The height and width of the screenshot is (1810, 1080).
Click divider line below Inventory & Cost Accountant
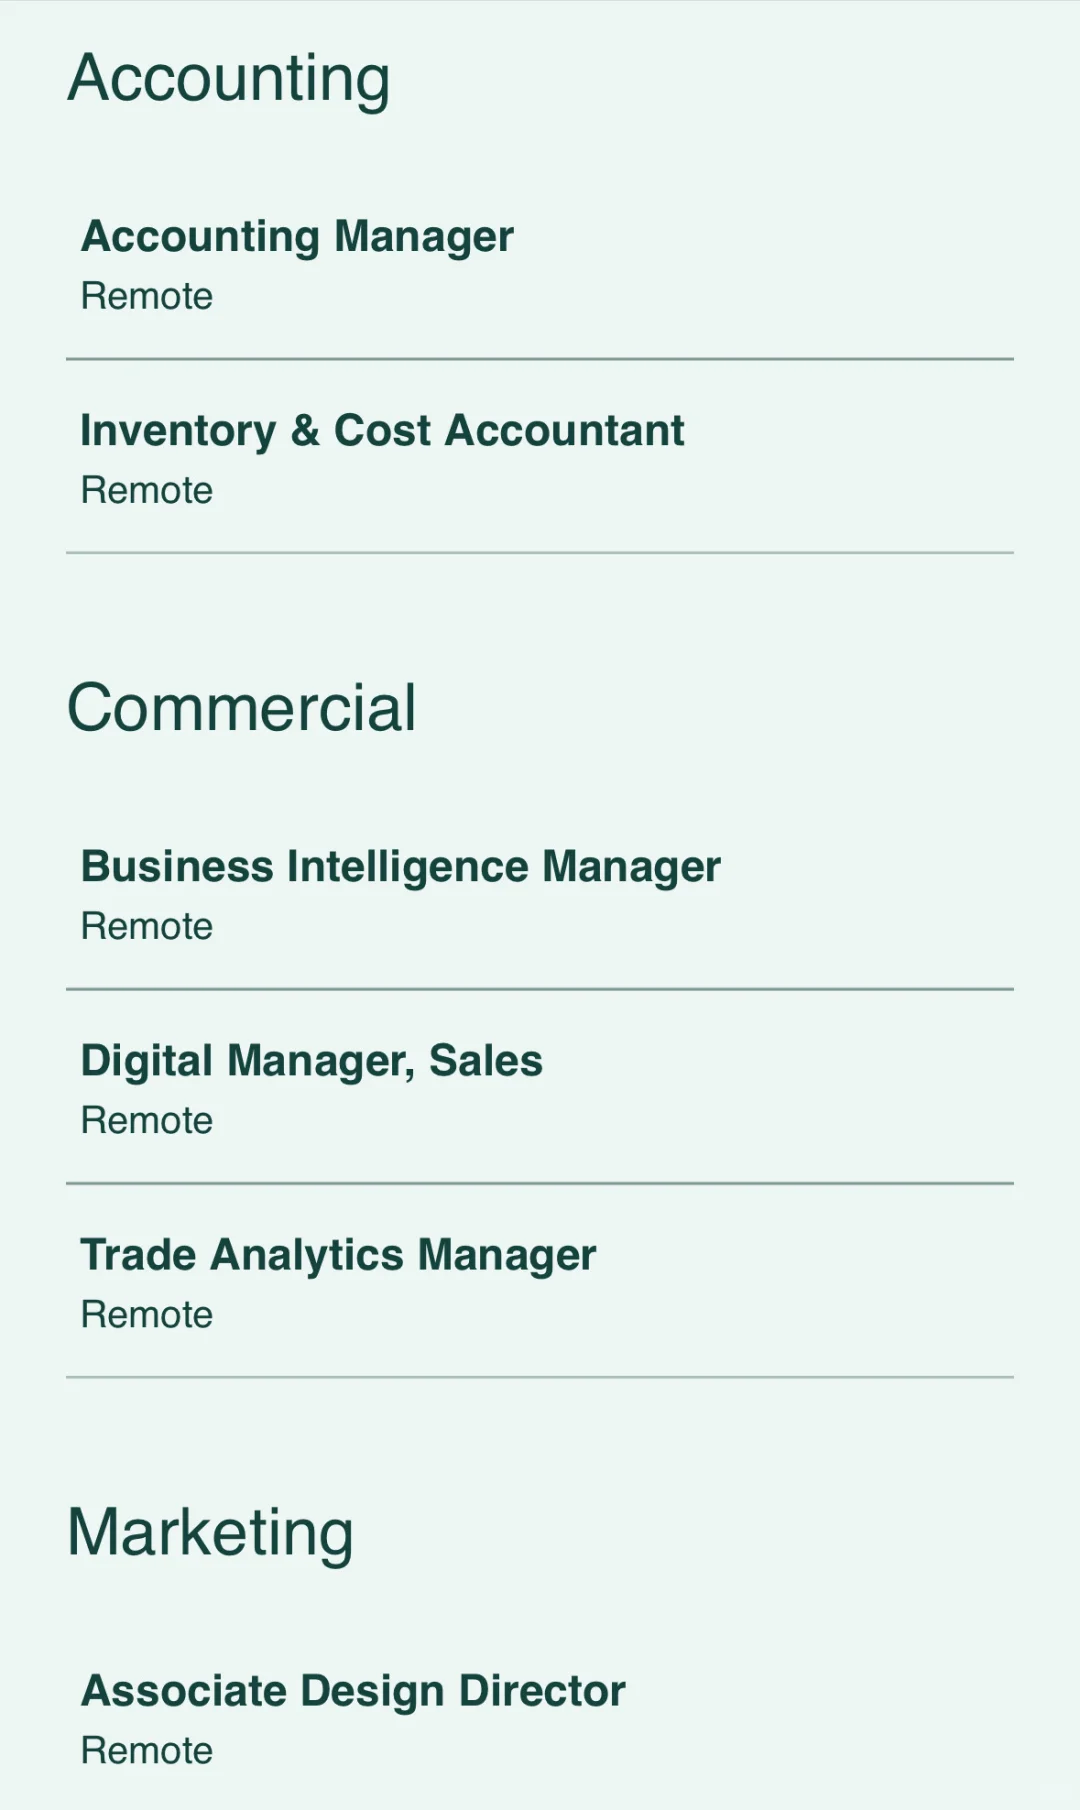[x=540, y=552]
